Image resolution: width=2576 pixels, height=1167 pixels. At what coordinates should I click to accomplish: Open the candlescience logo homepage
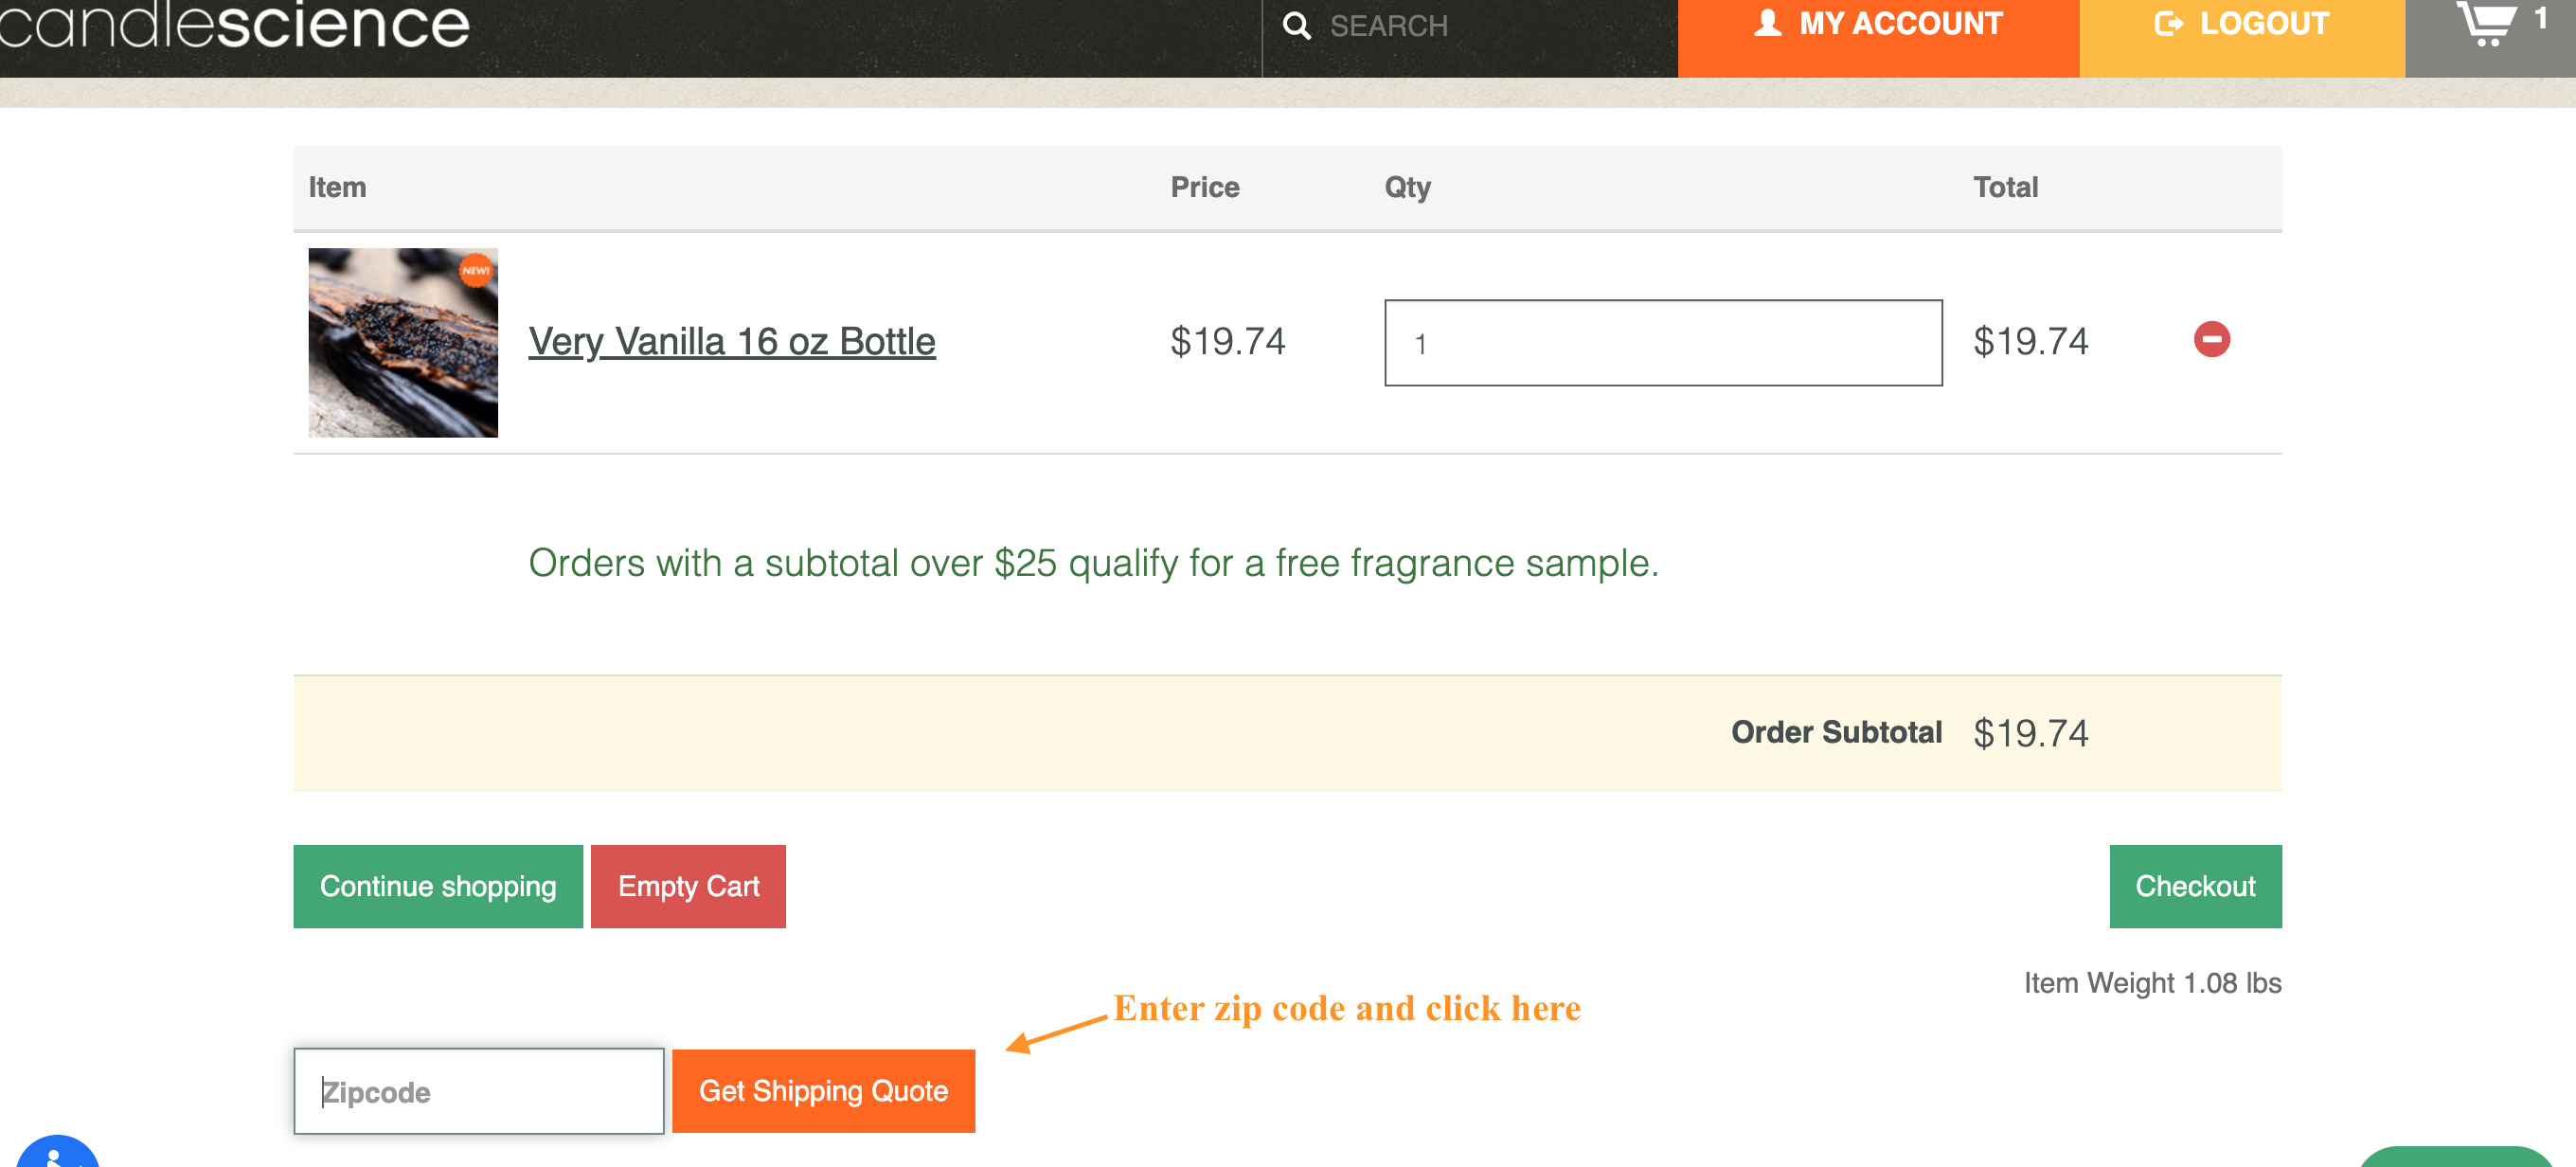(234, 24)
